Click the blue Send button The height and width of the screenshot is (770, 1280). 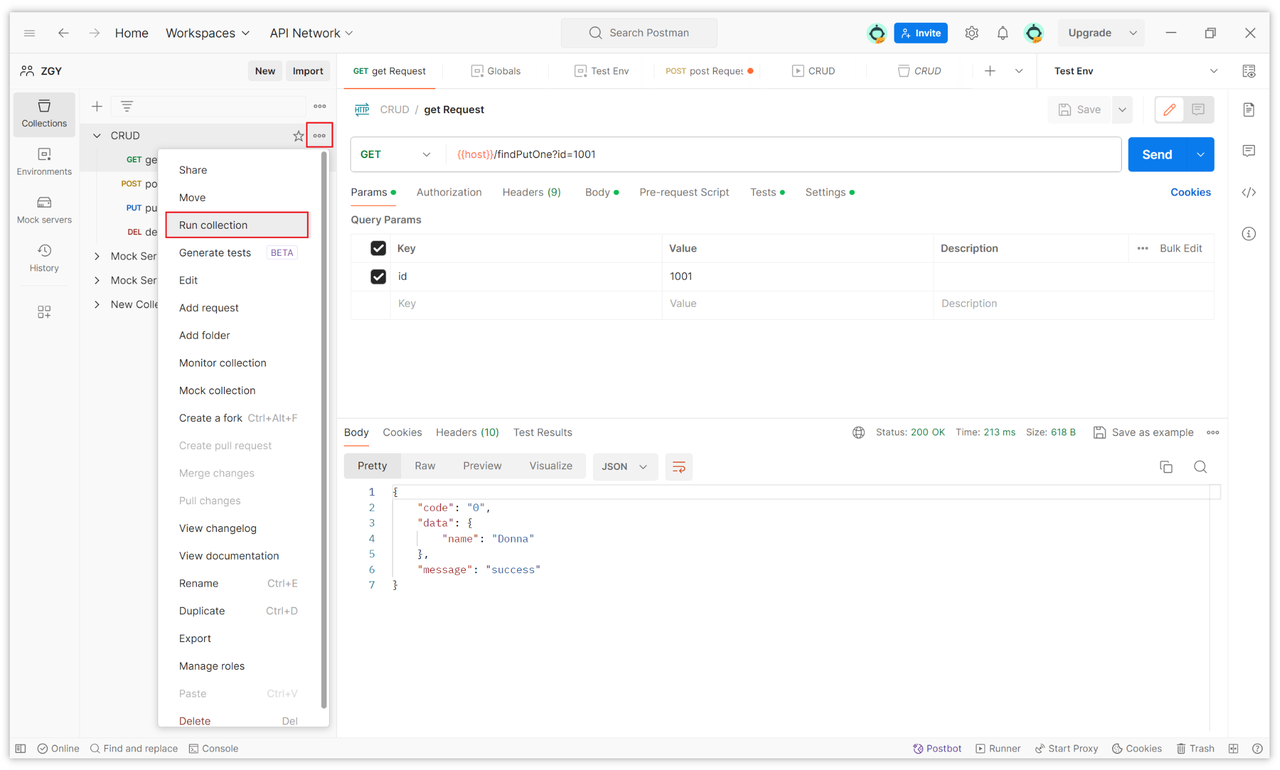pyautogui.click(x=1157, y=155)
